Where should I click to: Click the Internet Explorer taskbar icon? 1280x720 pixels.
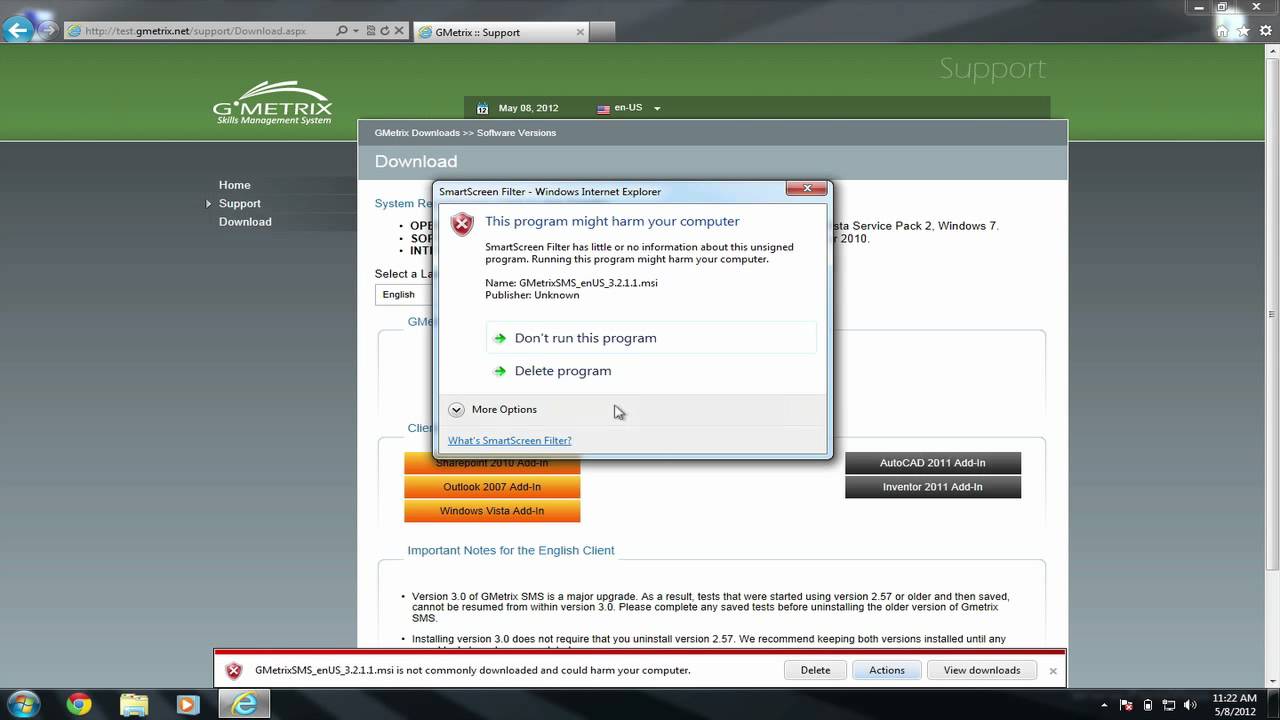click(243, 704)
